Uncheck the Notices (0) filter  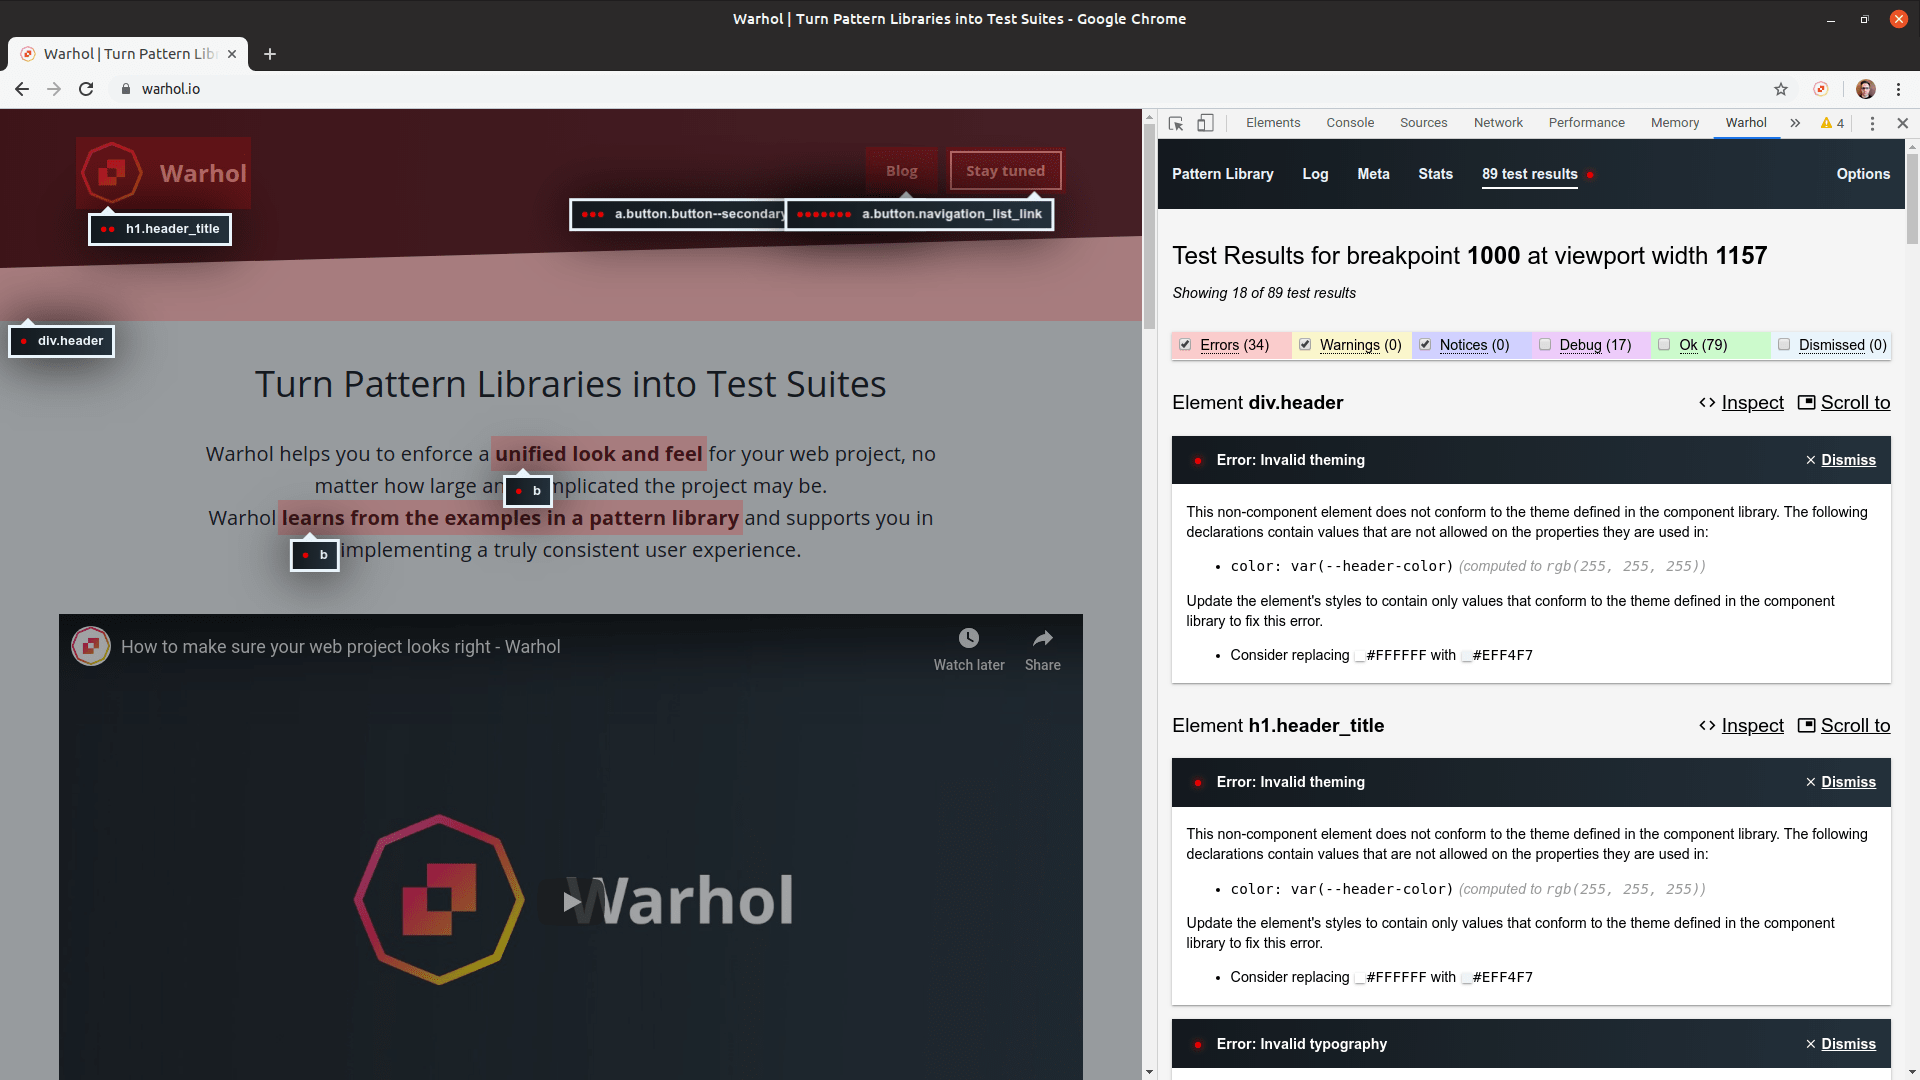(x=1425, y=344)
